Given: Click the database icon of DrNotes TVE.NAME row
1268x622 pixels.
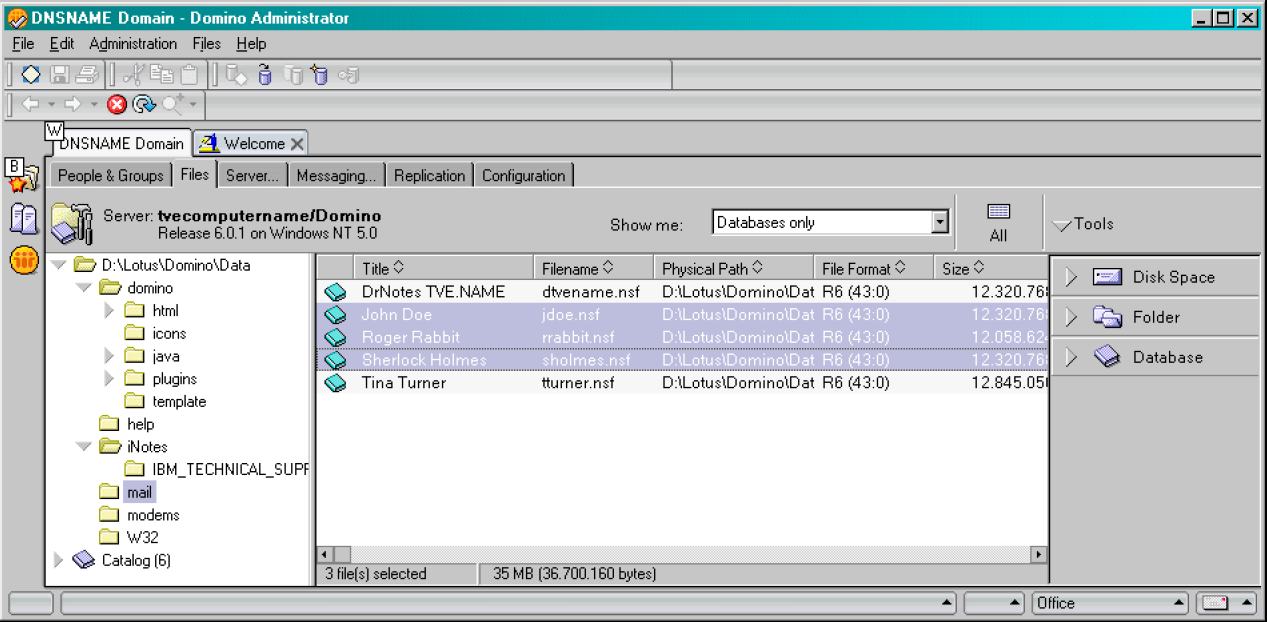Looking at the screenshot, I should [335, 292].
